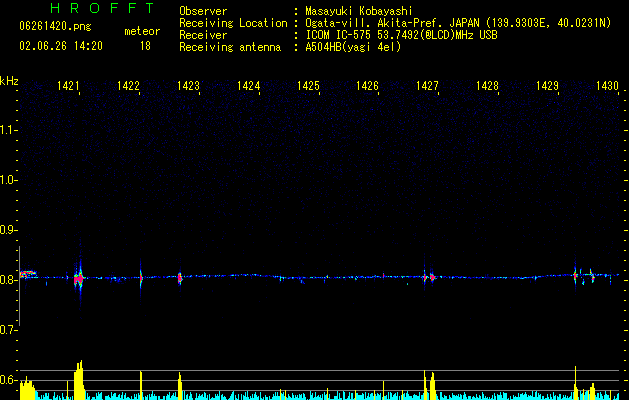Click the meteor label
Screen dimensions: 629x400
142,31
